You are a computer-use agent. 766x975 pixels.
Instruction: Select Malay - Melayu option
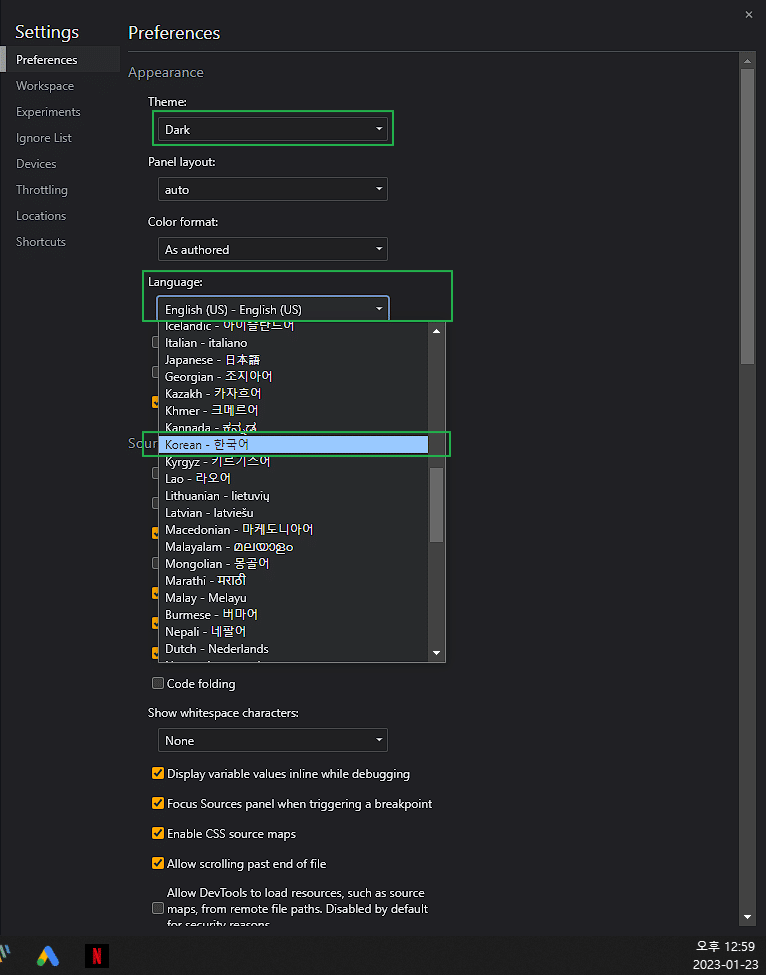293,598
